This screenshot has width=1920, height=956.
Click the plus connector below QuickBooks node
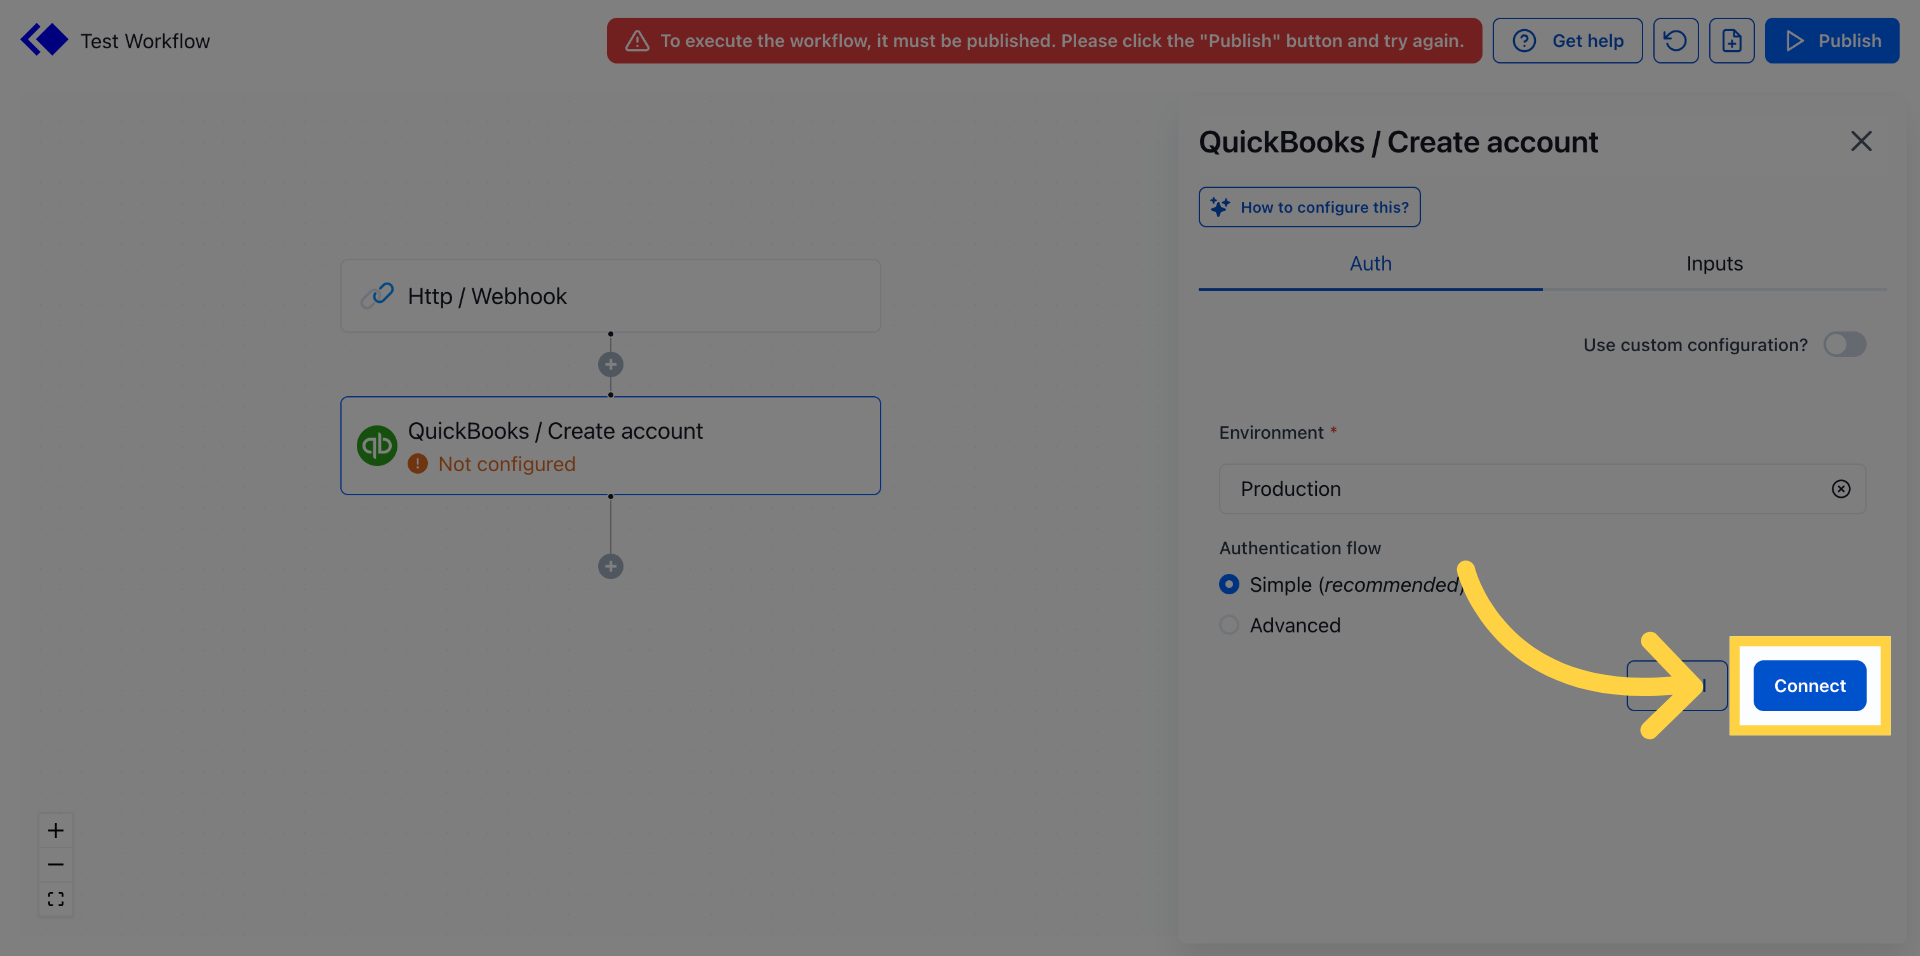pyautogui.click(x=610, y=566)
